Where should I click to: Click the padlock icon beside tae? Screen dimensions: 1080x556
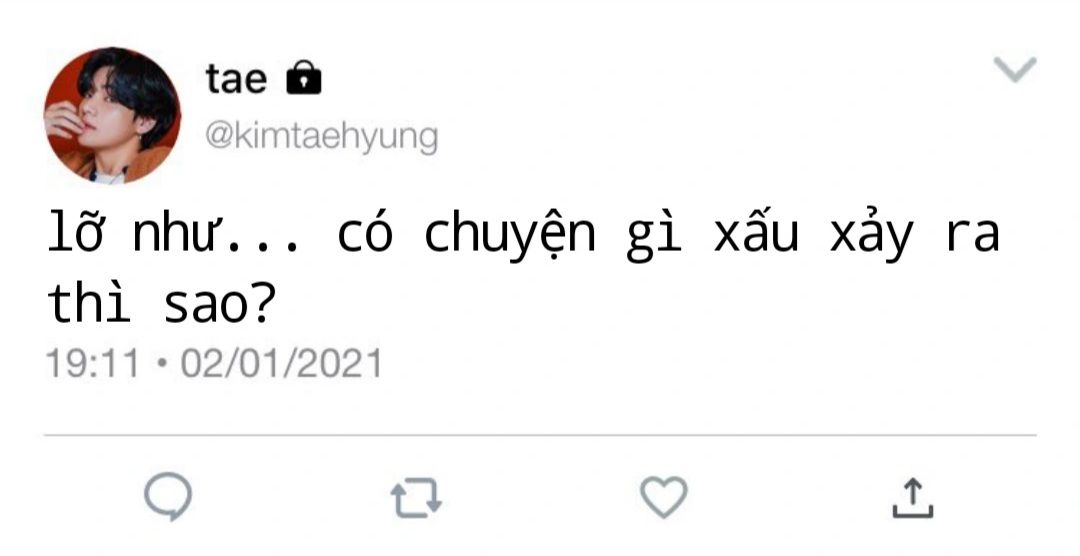point(304,77)
